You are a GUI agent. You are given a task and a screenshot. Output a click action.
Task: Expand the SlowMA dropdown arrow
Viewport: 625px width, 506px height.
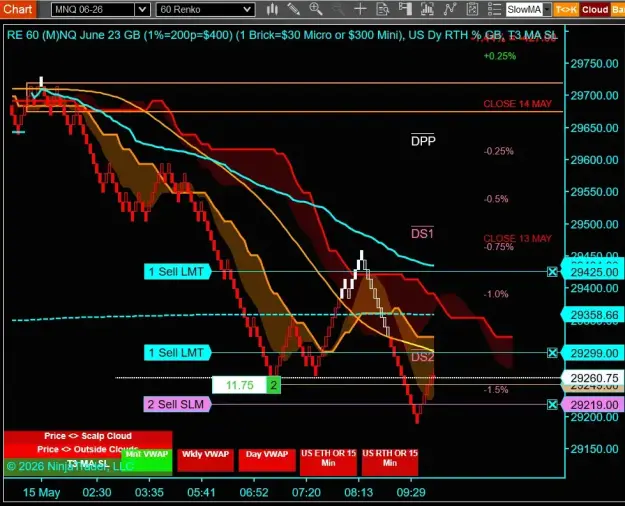pos(547,10)
